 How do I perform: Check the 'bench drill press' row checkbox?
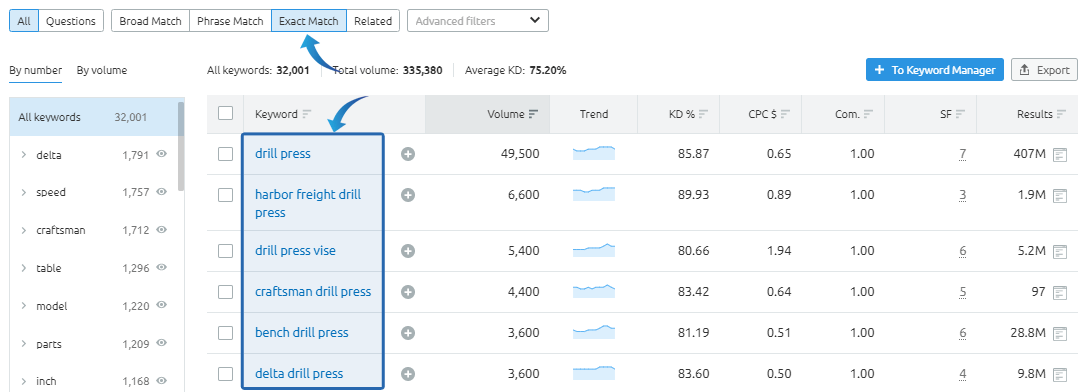(225, 333)
